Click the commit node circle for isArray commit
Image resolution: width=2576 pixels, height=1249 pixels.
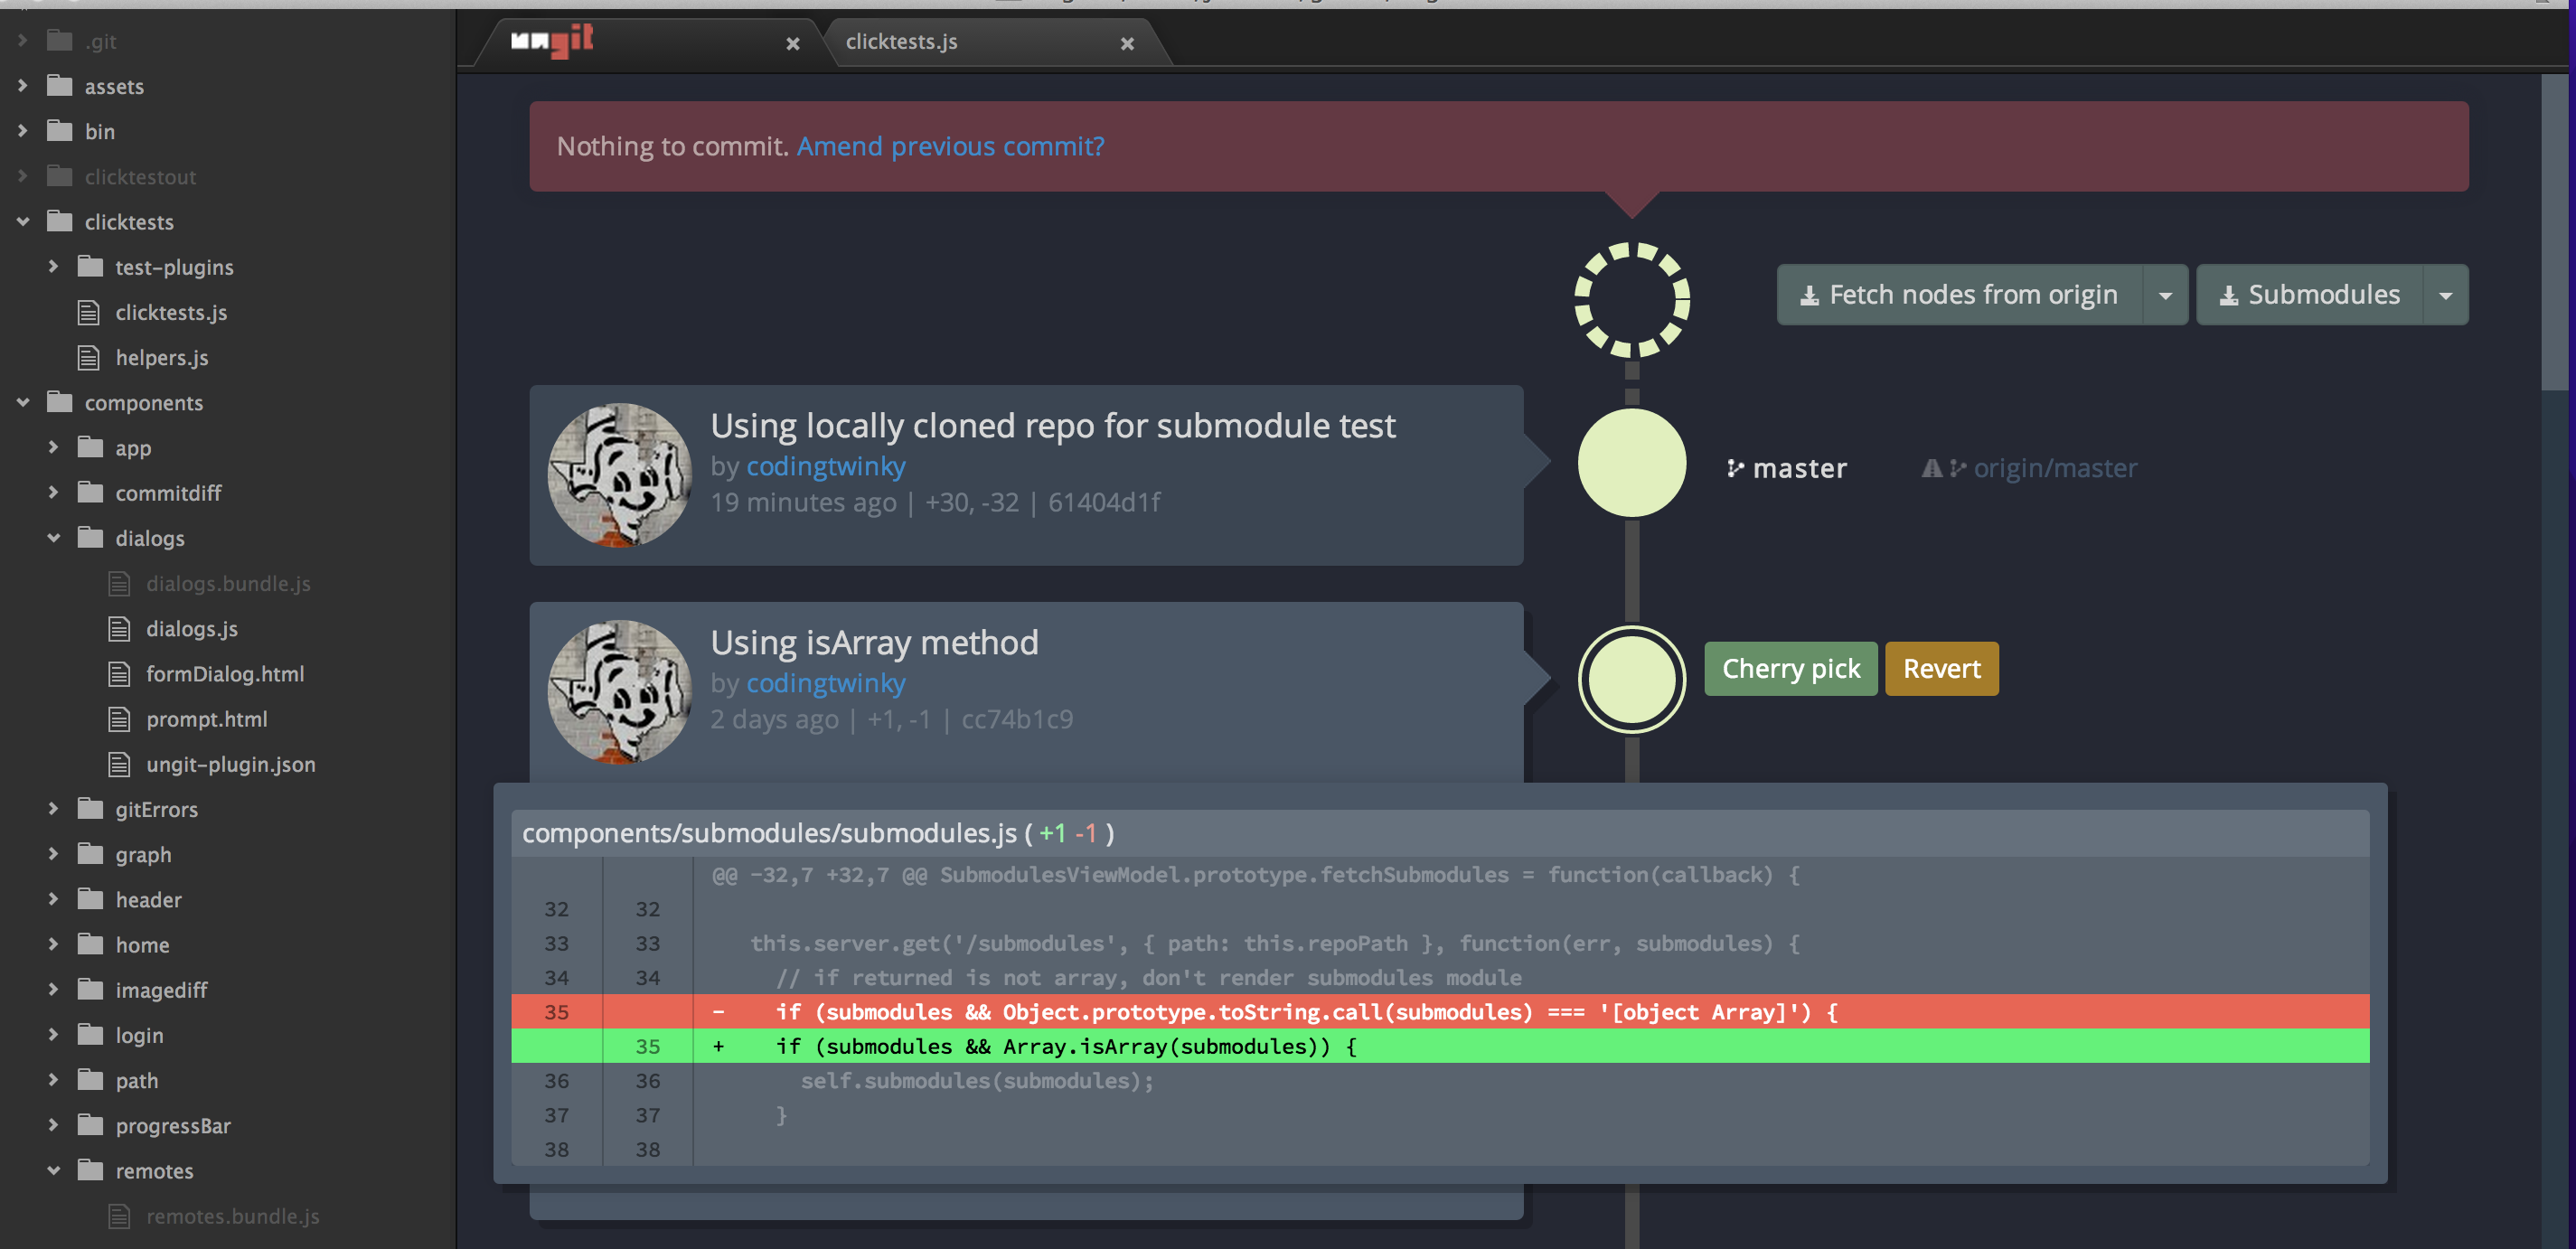(1628, 679)
